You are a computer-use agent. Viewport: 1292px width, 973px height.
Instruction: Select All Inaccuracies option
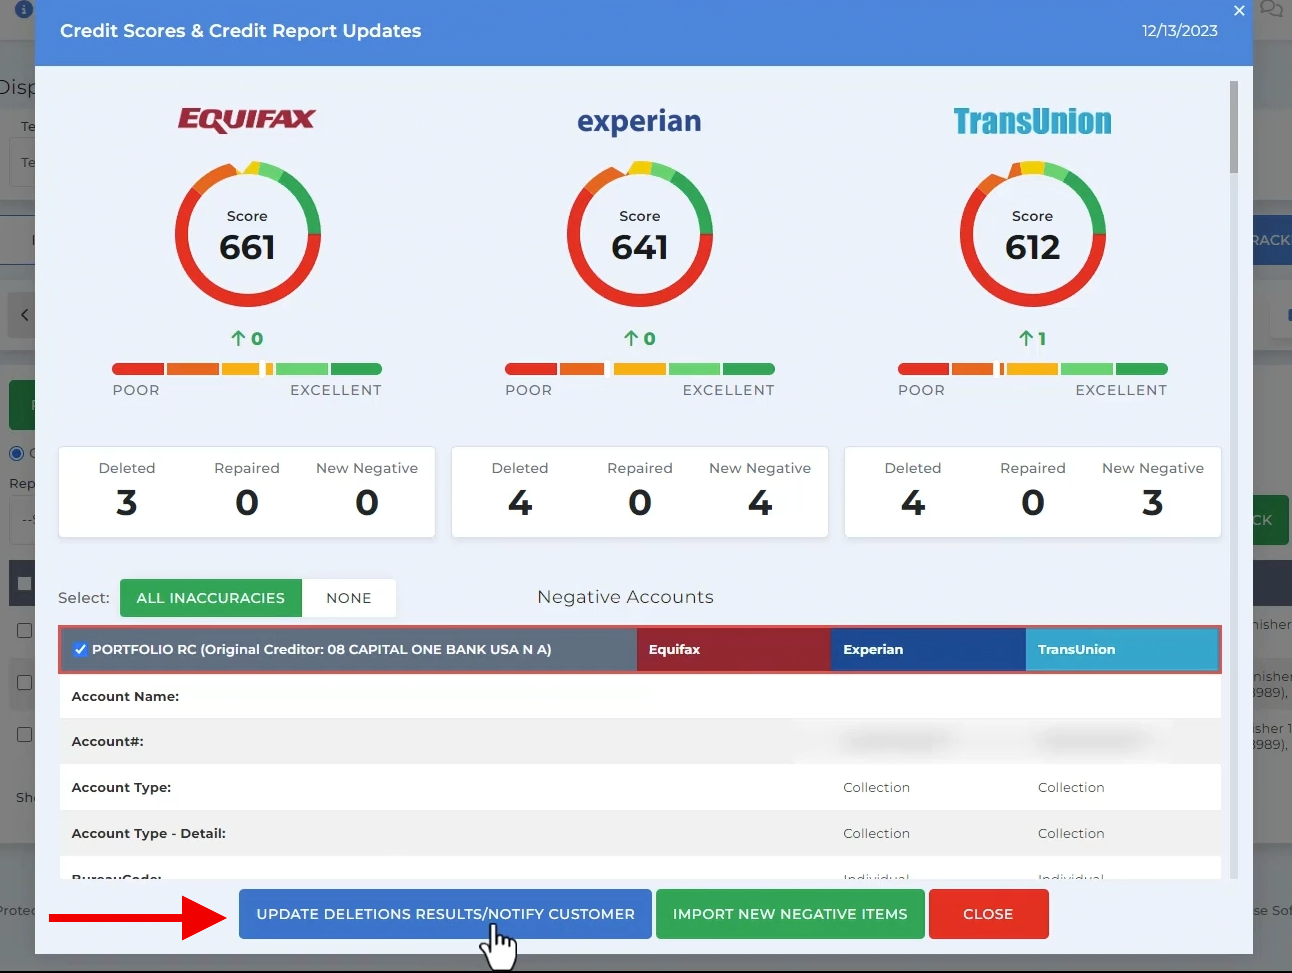tap(211, 598)
